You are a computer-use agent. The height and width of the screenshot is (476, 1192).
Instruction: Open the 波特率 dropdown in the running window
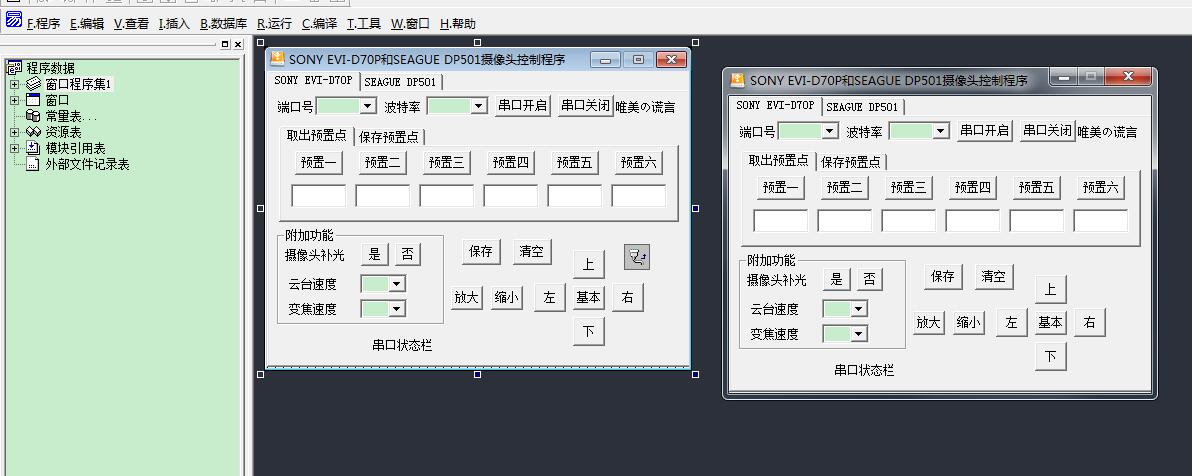[941, 131]
